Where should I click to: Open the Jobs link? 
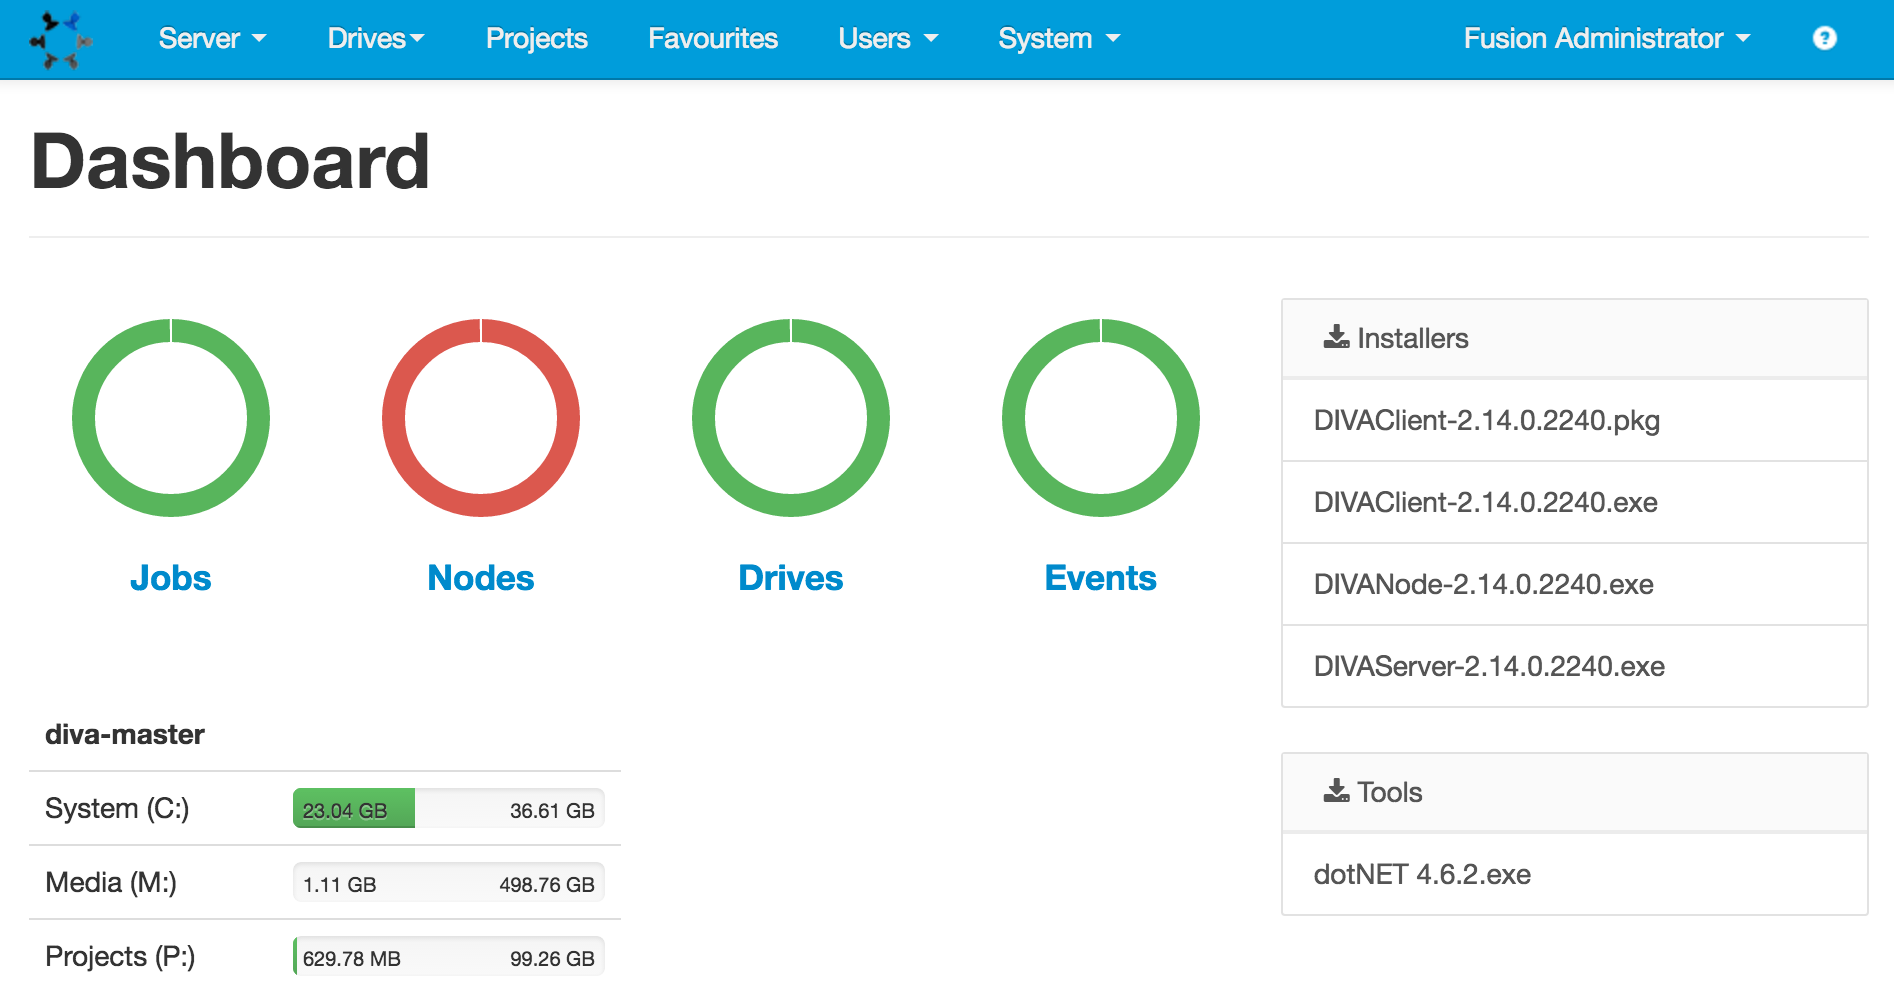[x=171, y=578]
